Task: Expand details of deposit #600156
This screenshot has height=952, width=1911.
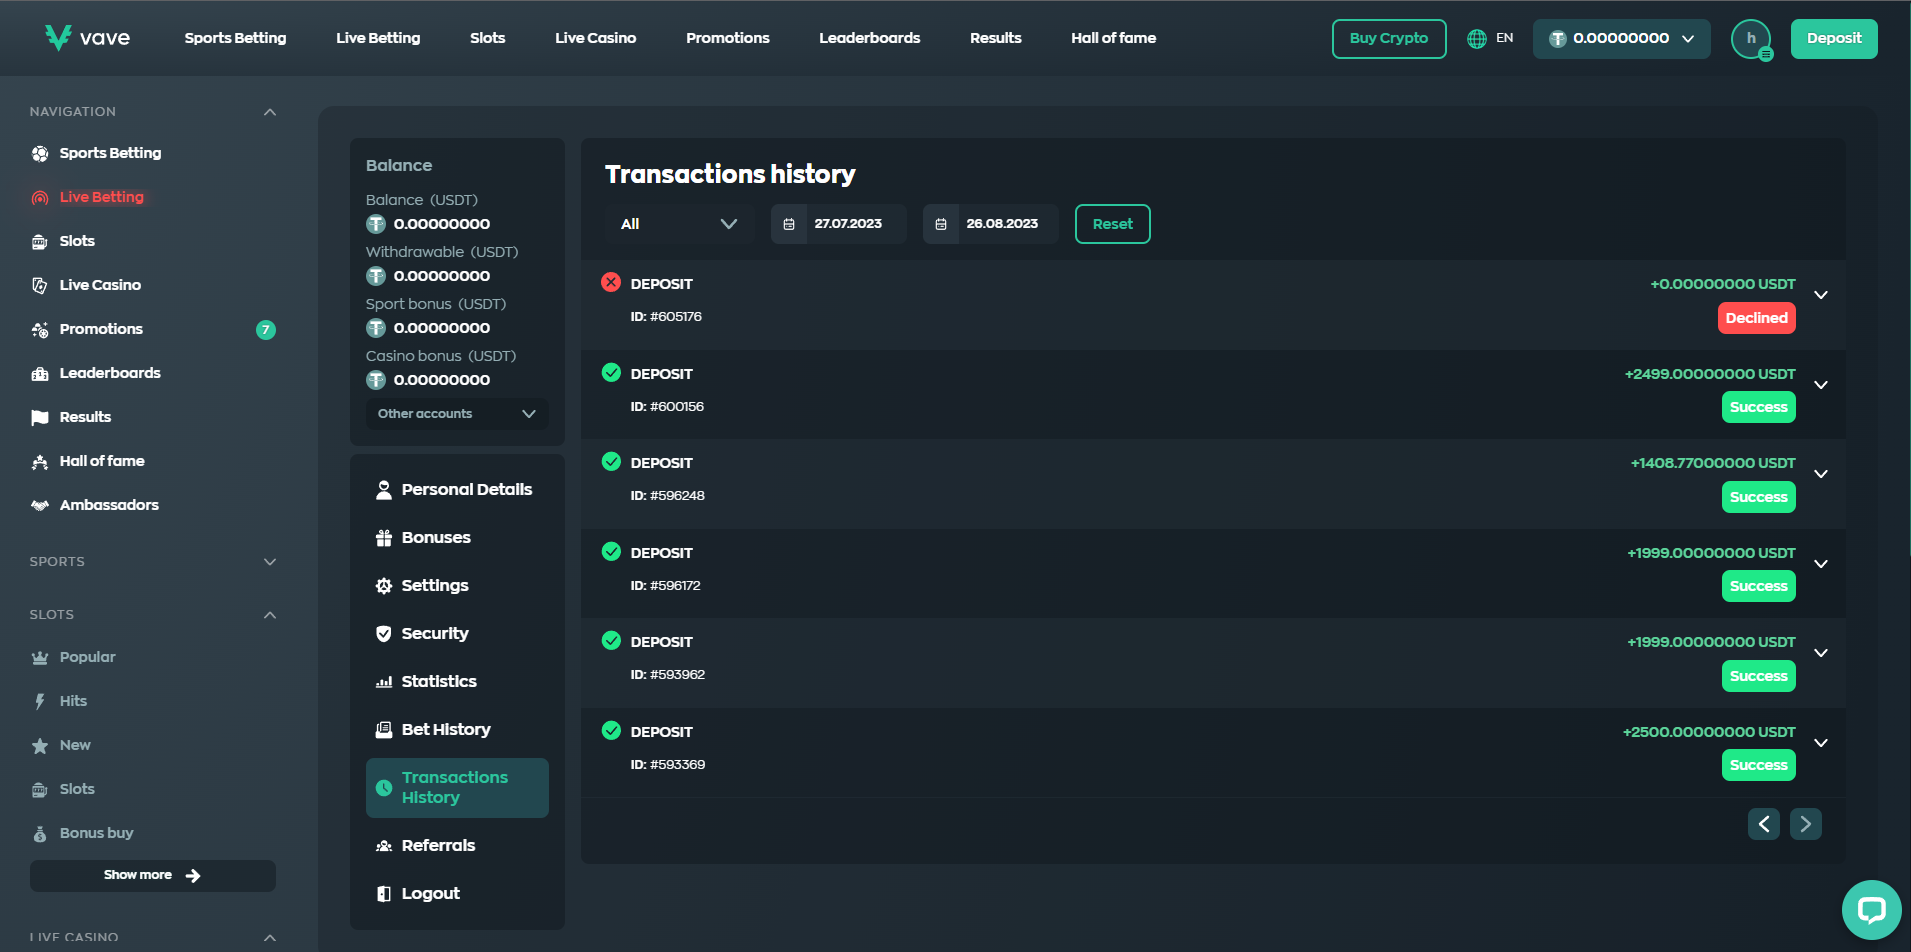Action: pyautogui.click(x=1821, y=385)
